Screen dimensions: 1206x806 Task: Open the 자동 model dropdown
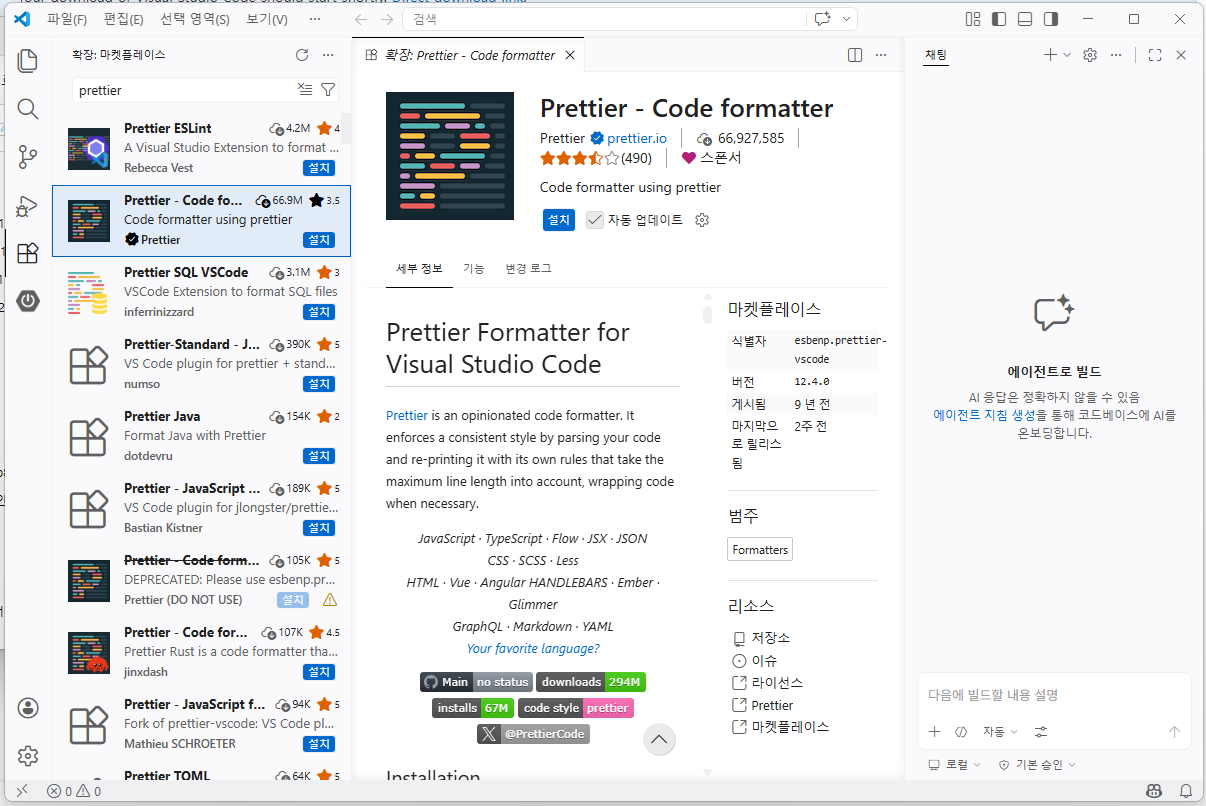1000,732
